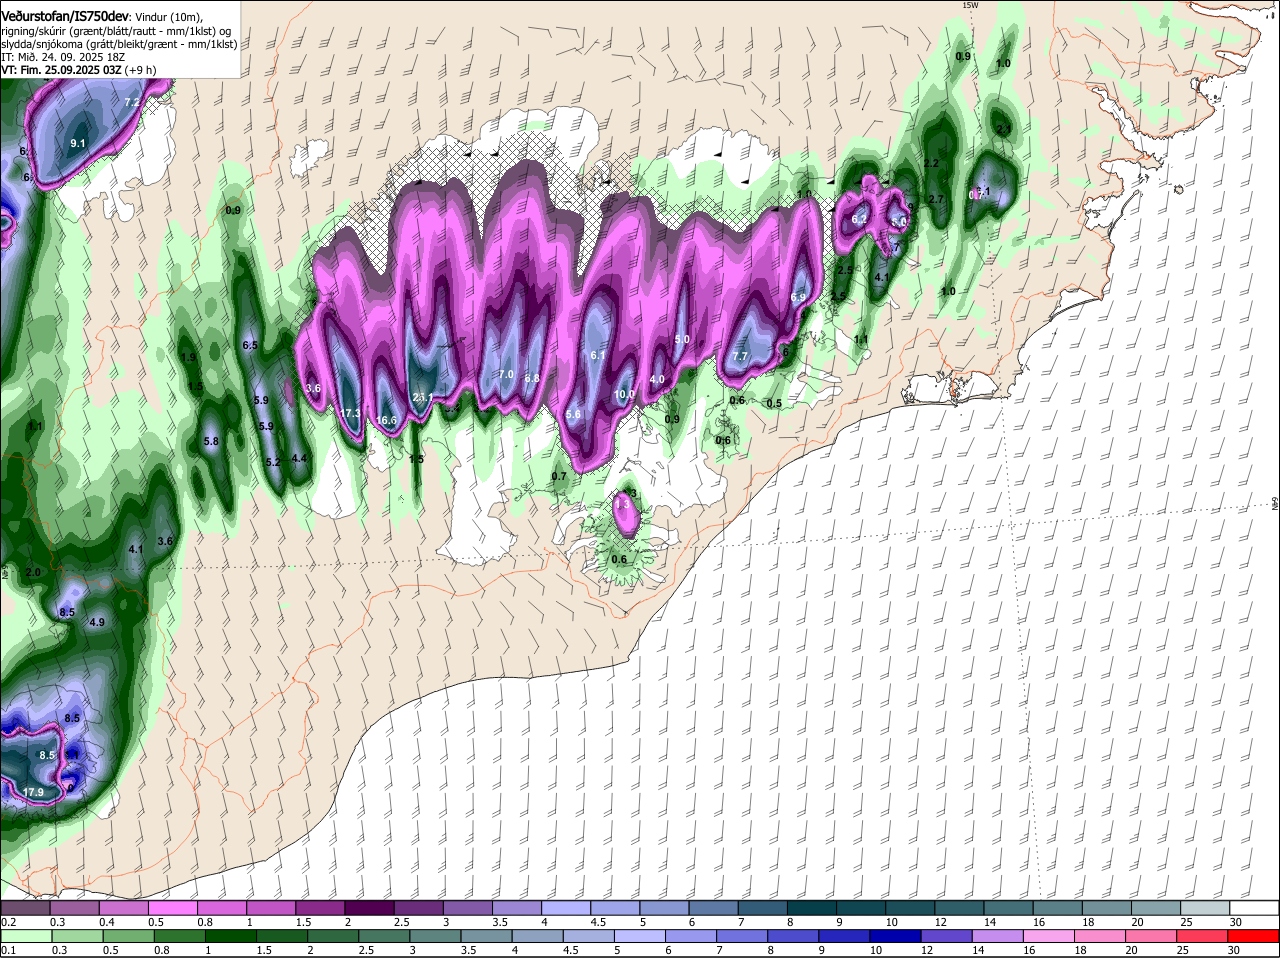Click the 17.3 value label
The width and height of the screenshot is (1280, 958).
[x=350, y=413]
